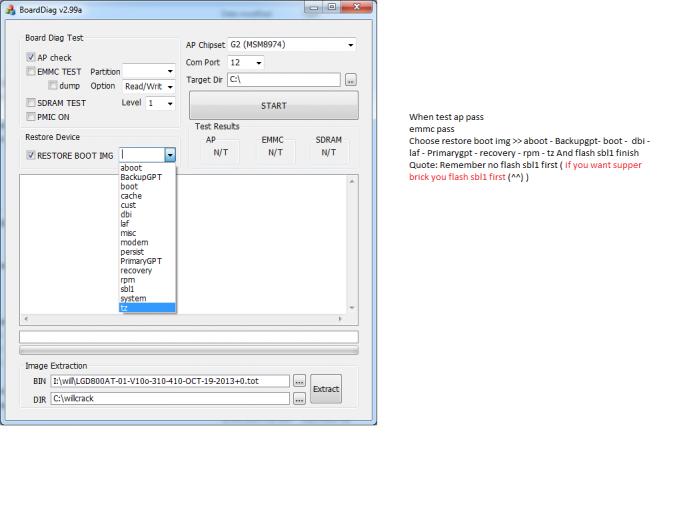693x520 pixels.
Task: Click the BIN file path field
Action: click(x=170, y=381)
